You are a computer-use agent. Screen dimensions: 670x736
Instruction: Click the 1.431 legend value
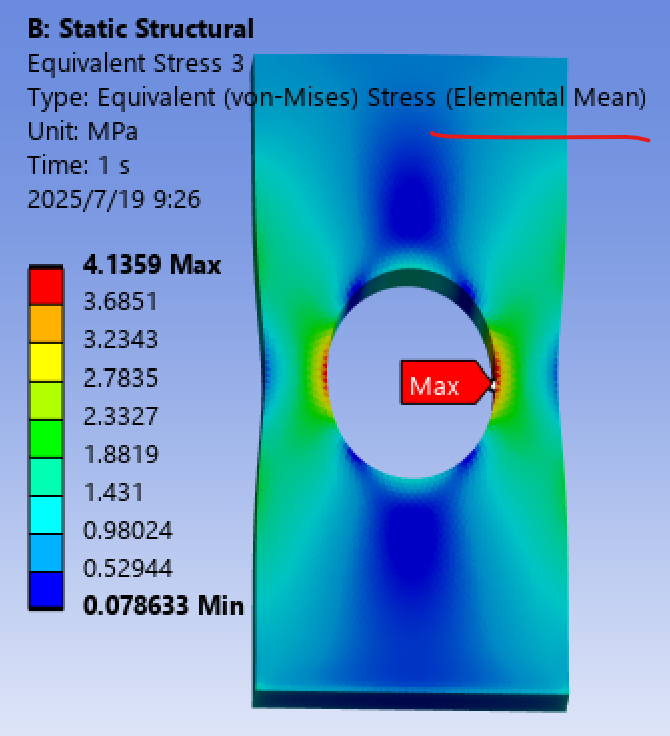coord(113,492)
